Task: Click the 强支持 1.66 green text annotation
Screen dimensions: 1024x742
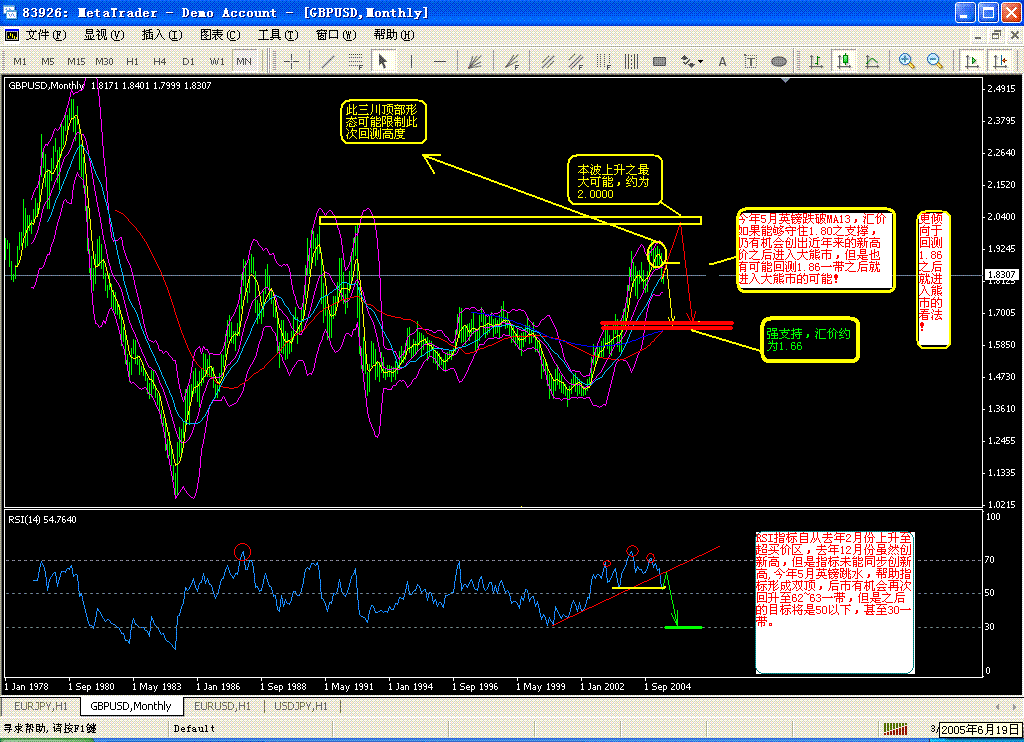Action: [x=810, y=340]
